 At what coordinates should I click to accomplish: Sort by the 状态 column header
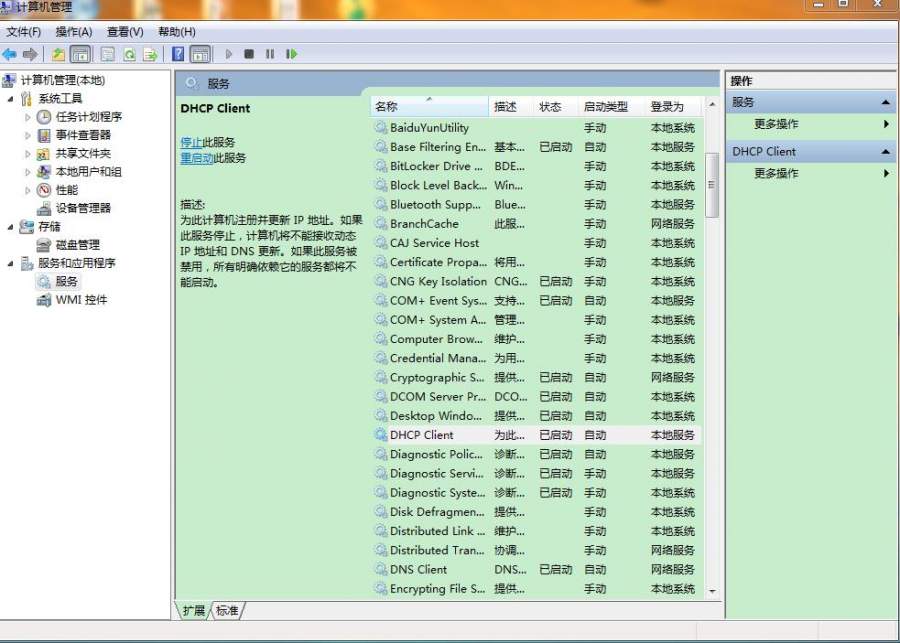pyautogui.click(x=556, y=107)
